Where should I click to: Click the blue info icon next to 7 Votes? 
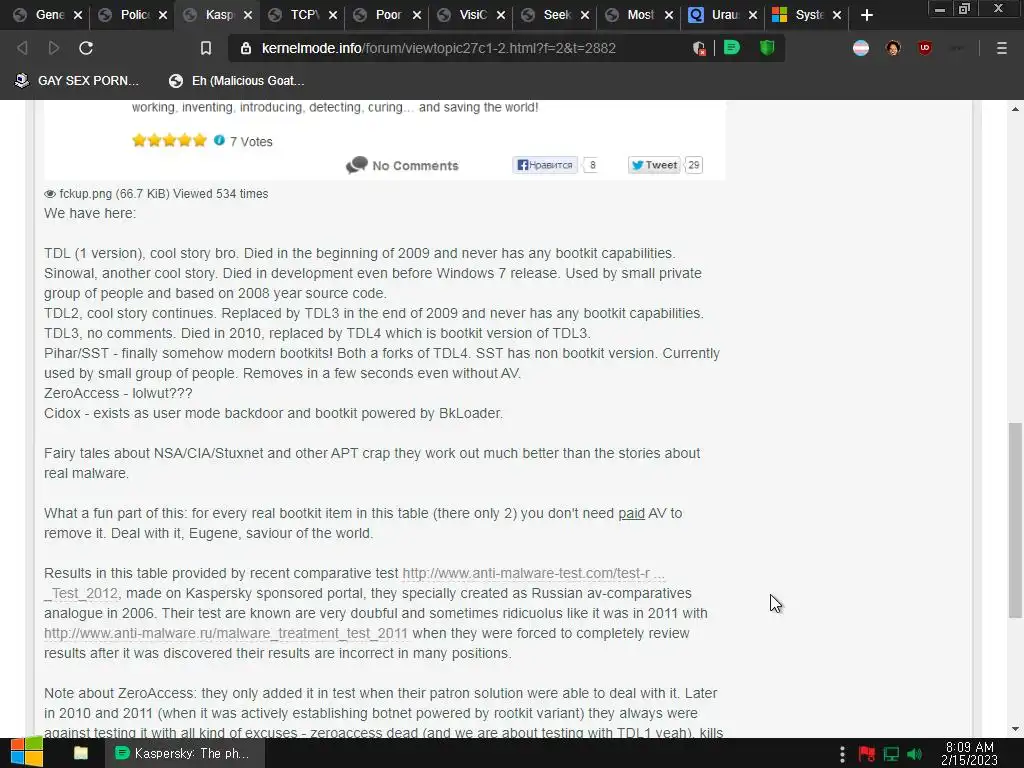pyautogui.click(x=219, y=140)
